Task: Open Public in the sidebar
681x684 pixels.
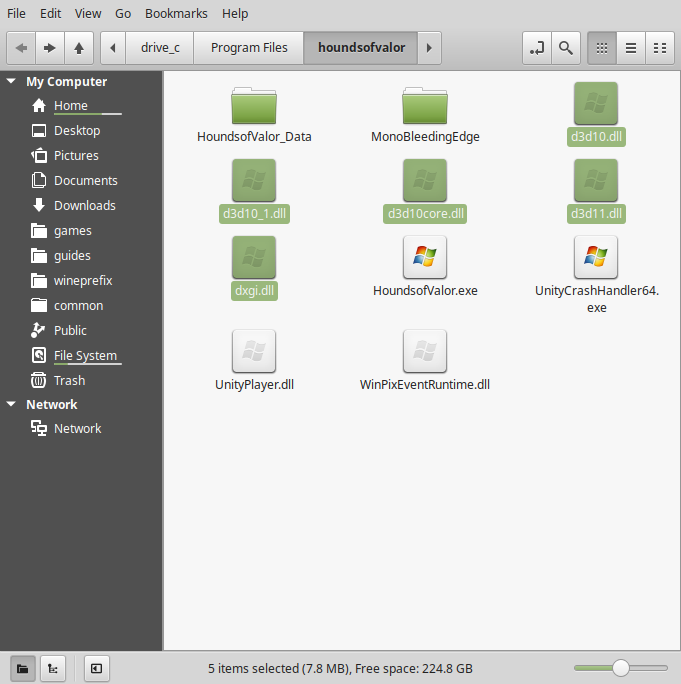Action: (x=81, y=331)
